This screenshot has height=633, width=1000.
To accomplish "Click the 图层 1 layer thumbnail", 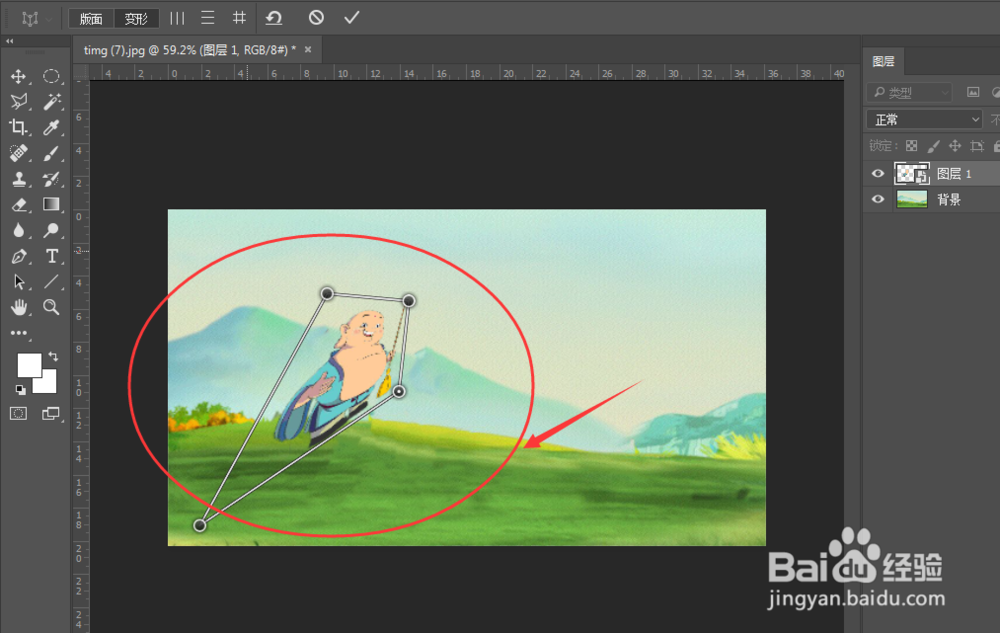I will tap(911, 173).
